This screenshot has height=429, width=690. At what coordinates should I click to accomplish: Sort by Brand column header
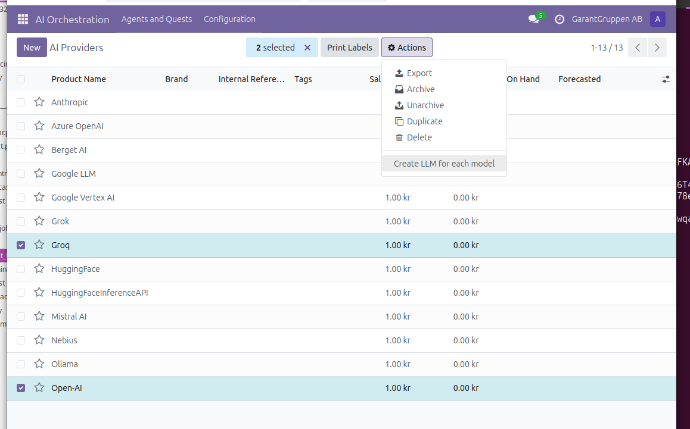coord(176,79)
